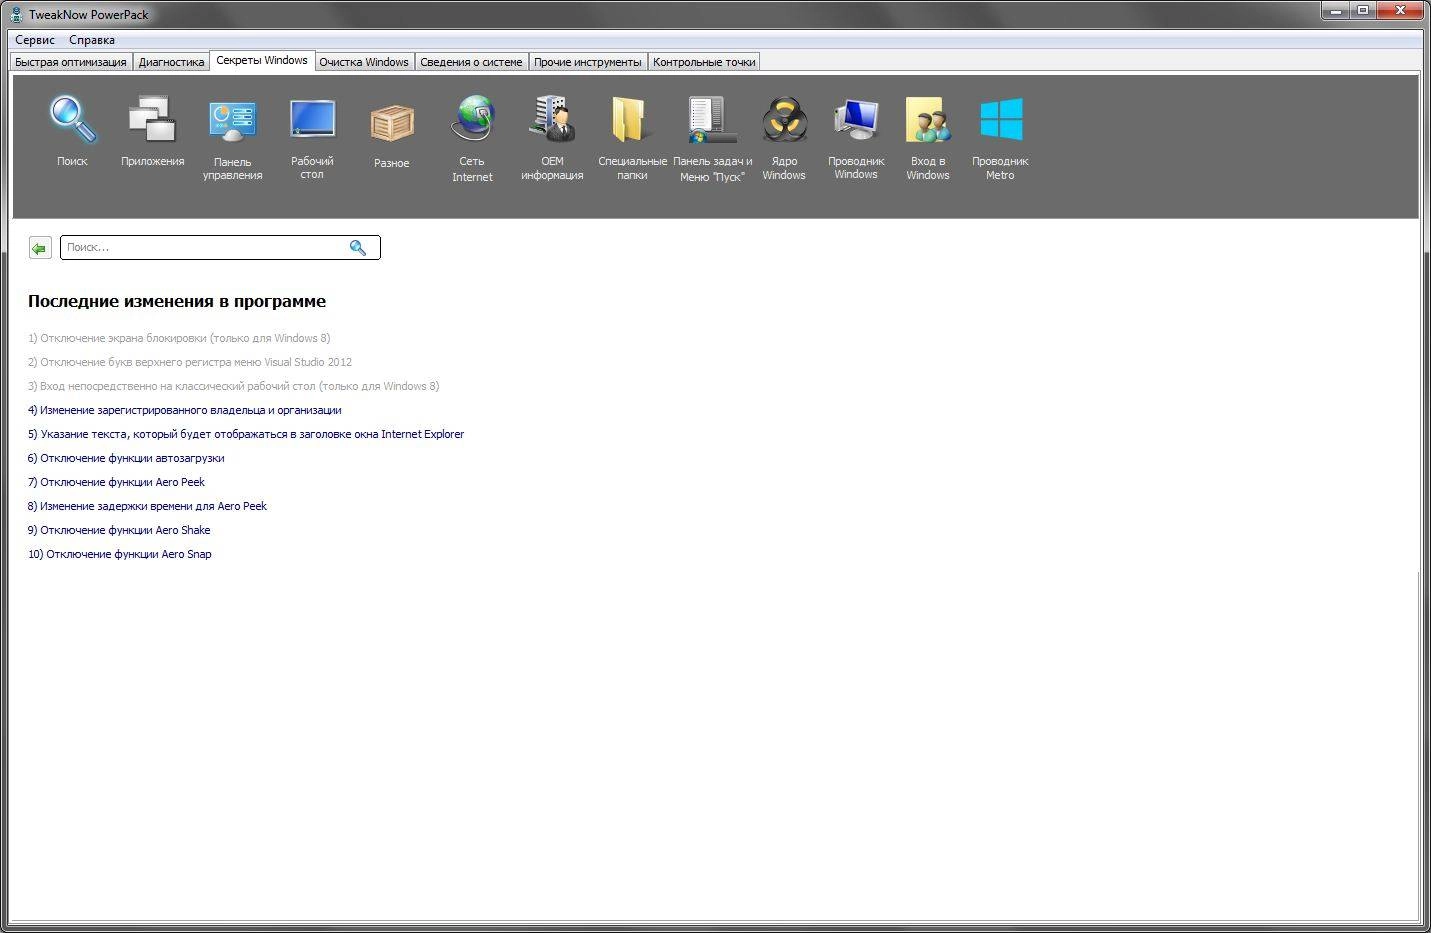Screen dimensions: 1431x933
Task: Maximize the TweakNow PowerPack window
Action: tap(1362, 11)
